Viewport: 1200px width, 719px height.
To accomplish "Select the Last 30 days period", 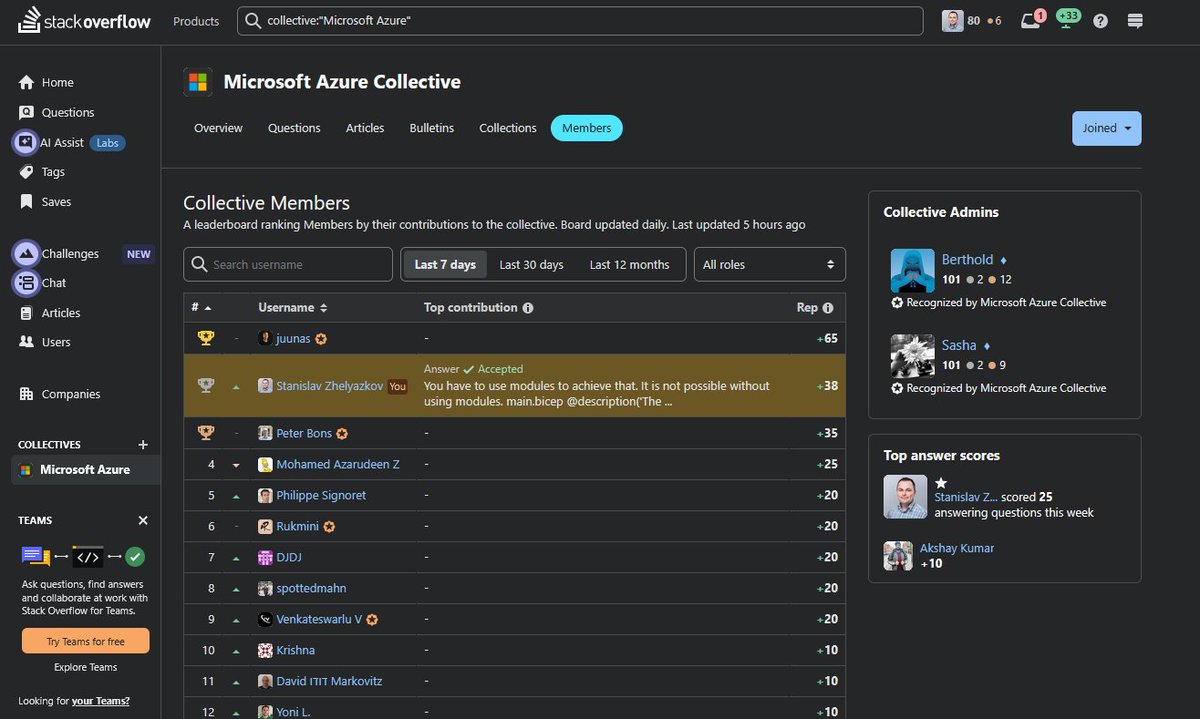I will pos(531,265).
